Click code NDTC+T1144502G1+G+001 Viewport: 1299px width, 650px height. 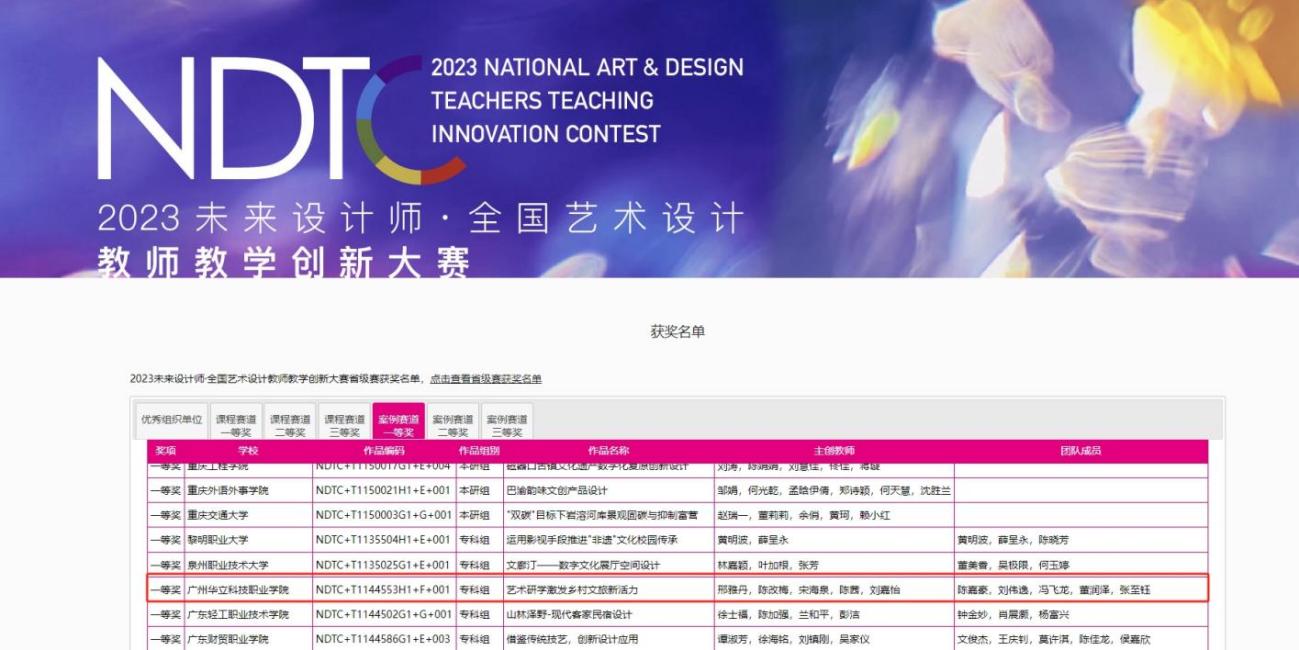pyautogui.click(x=383, y=615)
